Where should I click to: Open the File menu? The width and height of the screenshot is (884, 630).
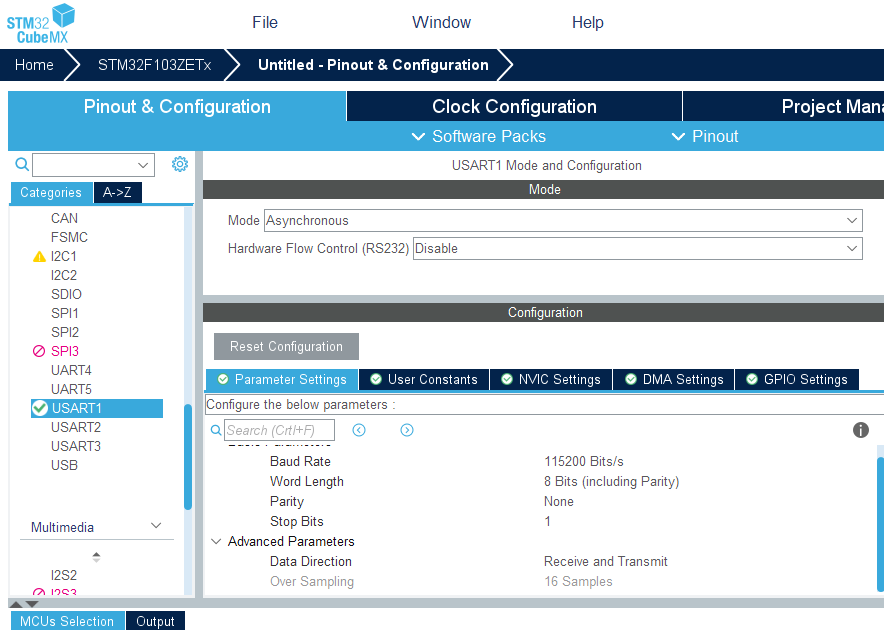click(265, 23)
